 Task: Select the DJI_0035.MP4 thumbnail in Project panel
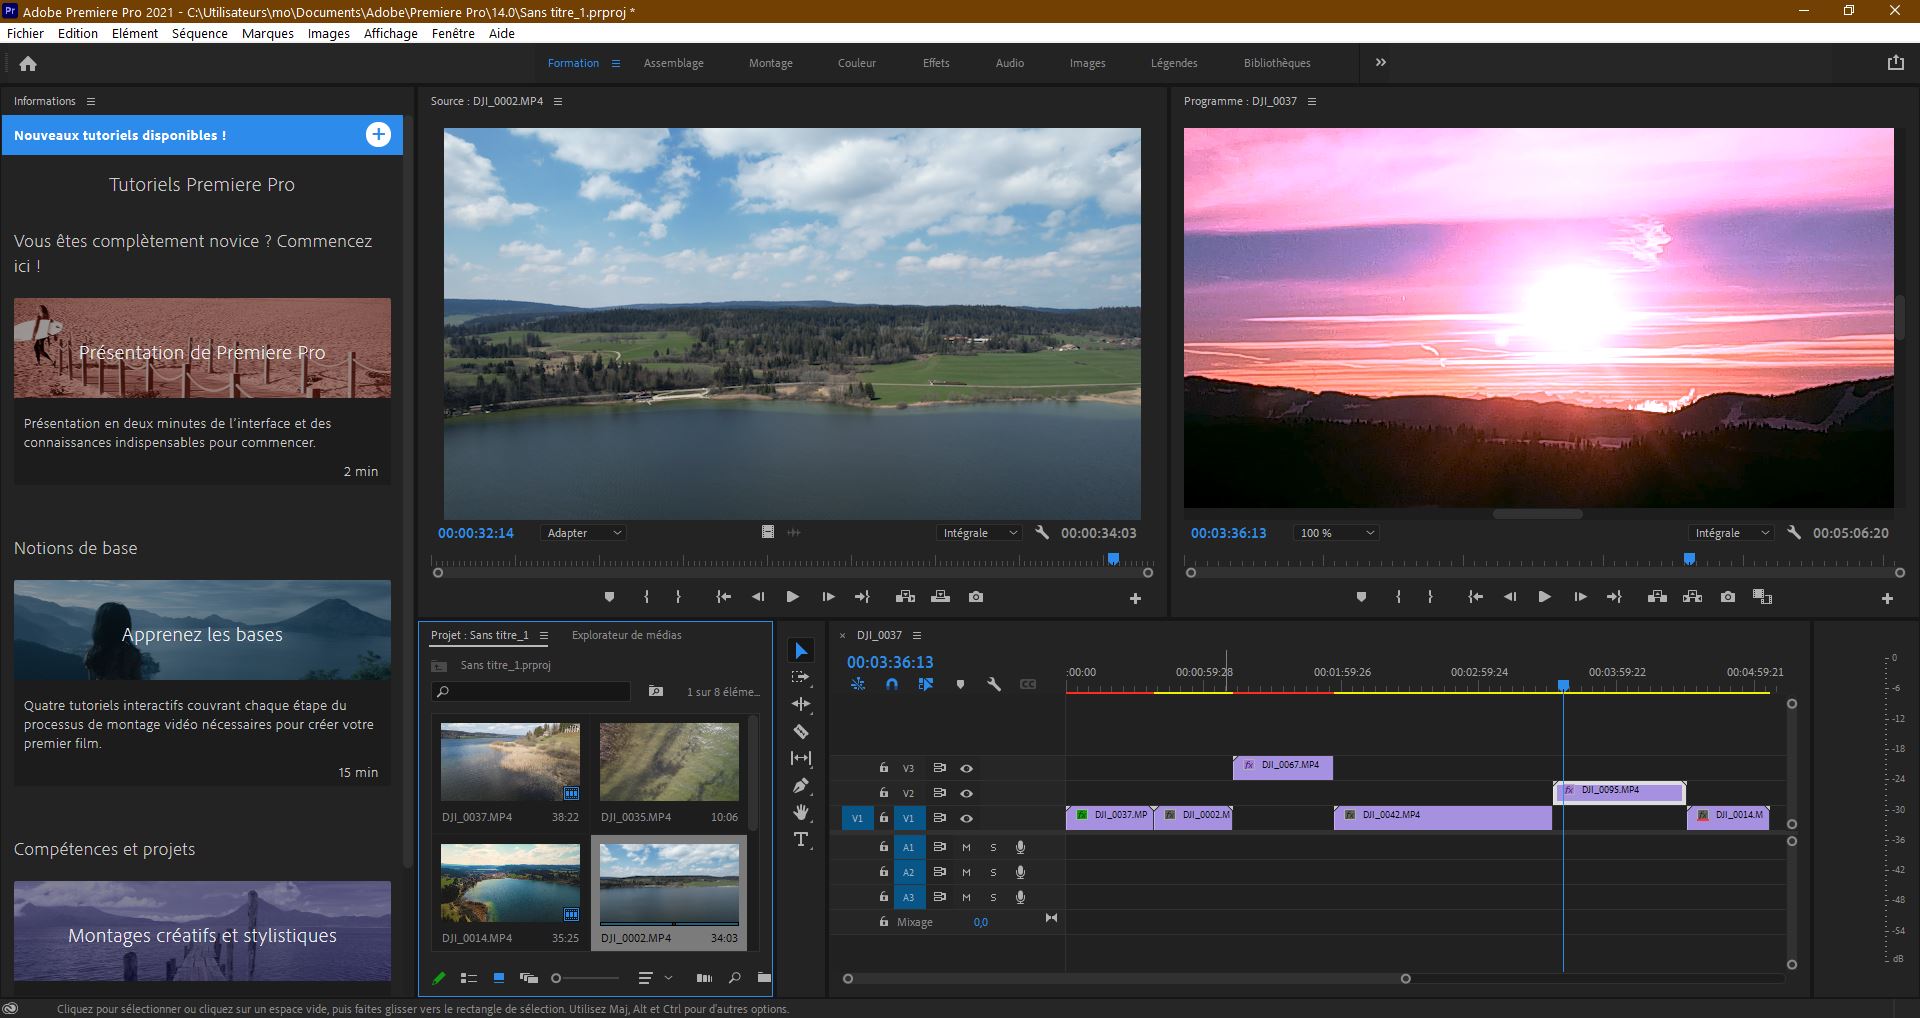pos(669,762)
